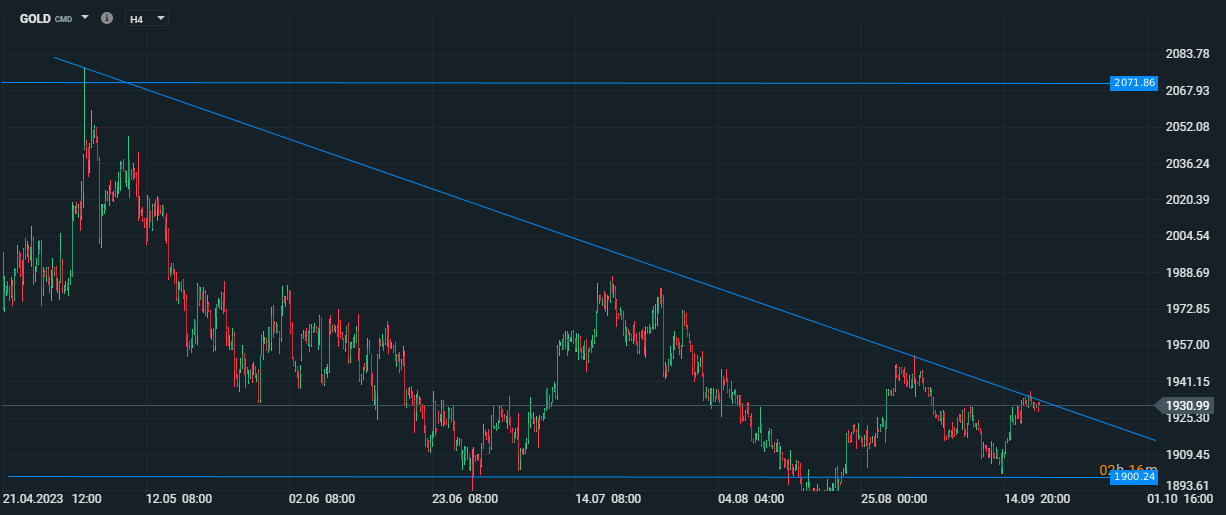Click the current price label 1930.99
This screenshot has width=1226, height=515.
click(1189, 405)
